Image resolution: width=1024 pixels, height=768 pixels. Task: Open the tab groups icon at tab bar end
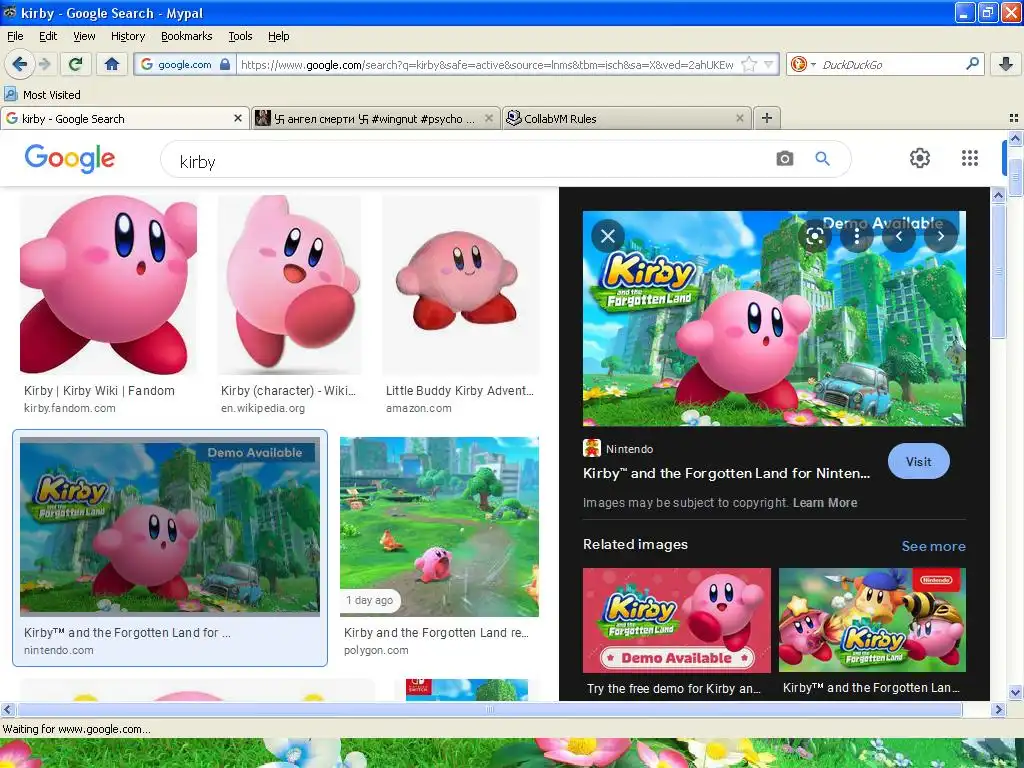pos(1014,118)
